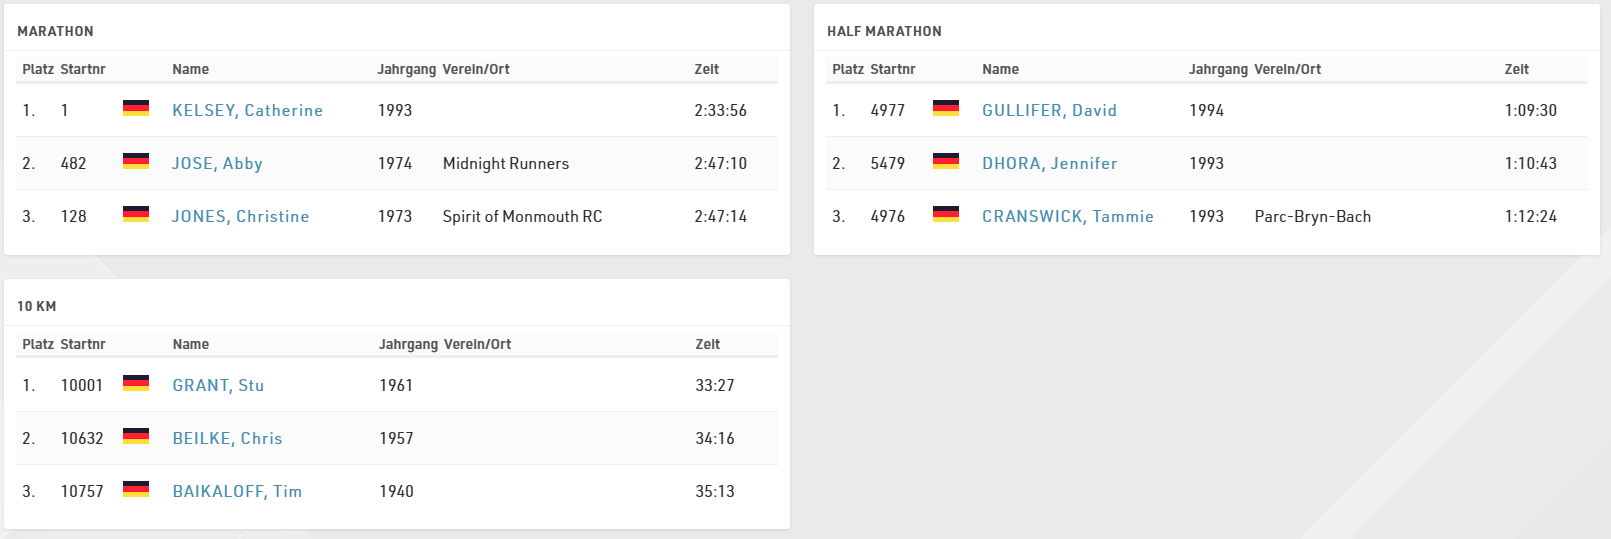Screen dimensions: 1611x539
Task: Click the Name column header in Half Marathon table
Action: pyautogui.click(x=1000, y=69)
